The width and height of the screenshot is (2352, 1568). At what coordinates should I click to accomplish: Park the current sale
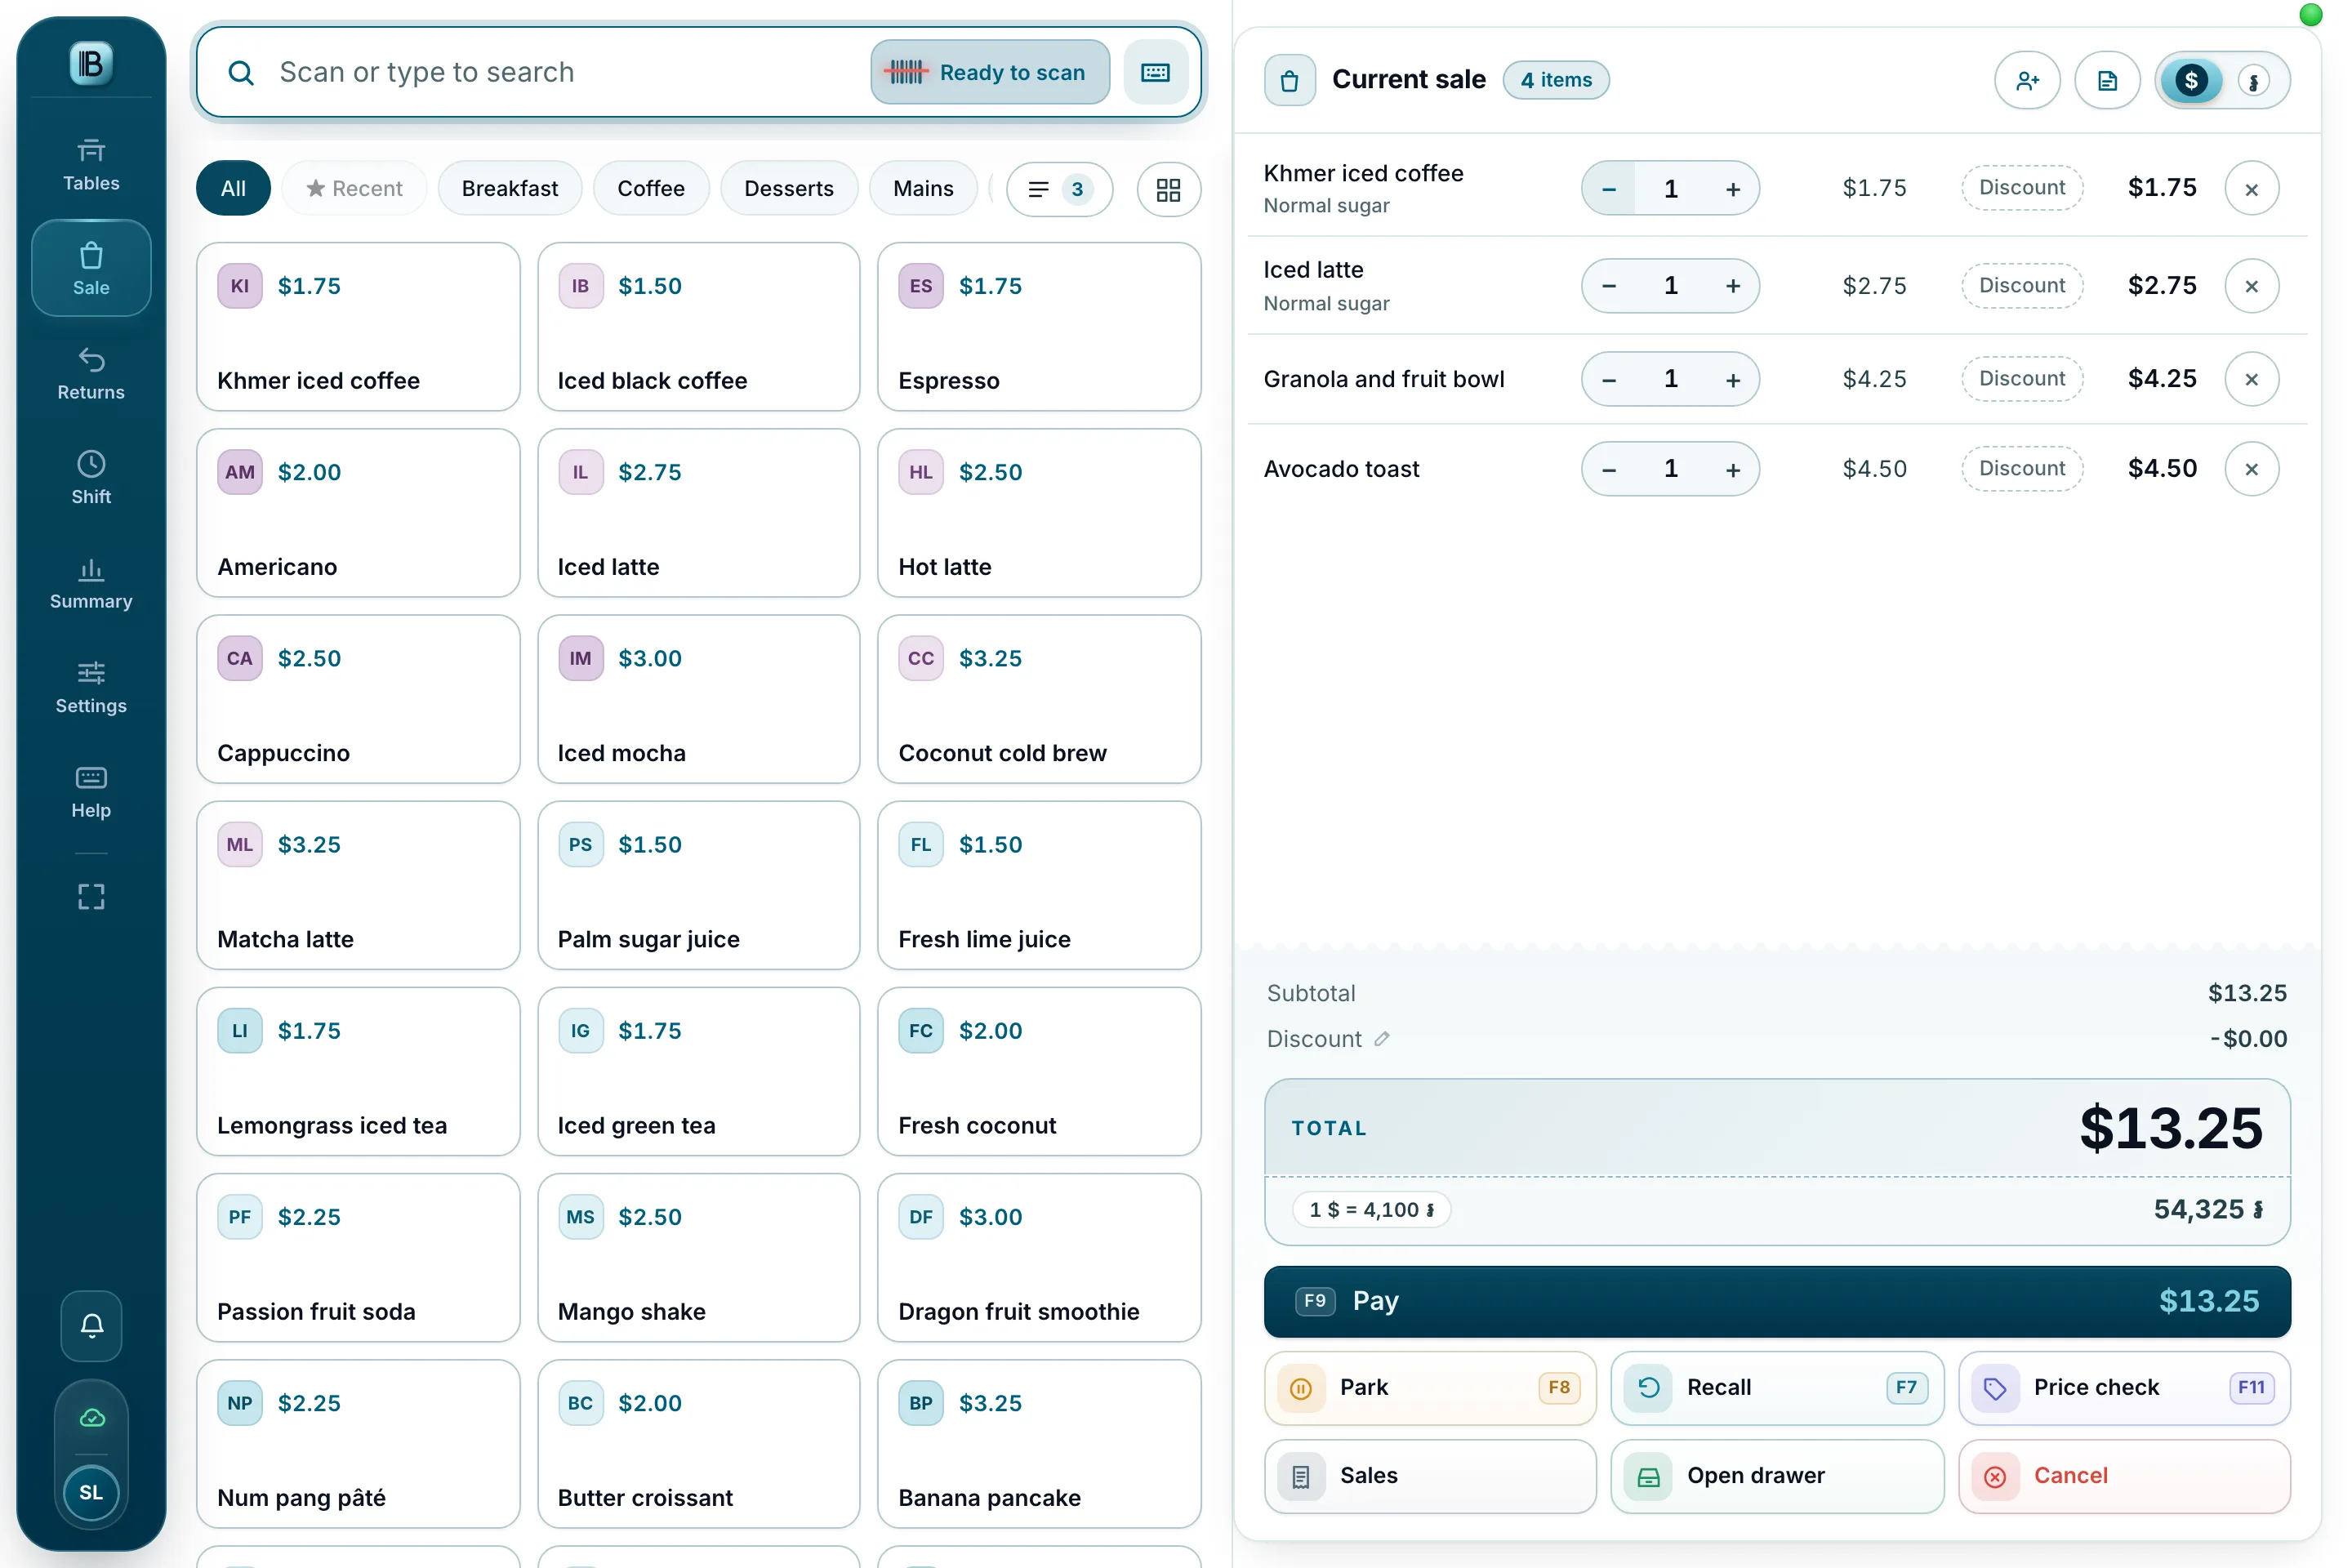coord(1429,1387)
